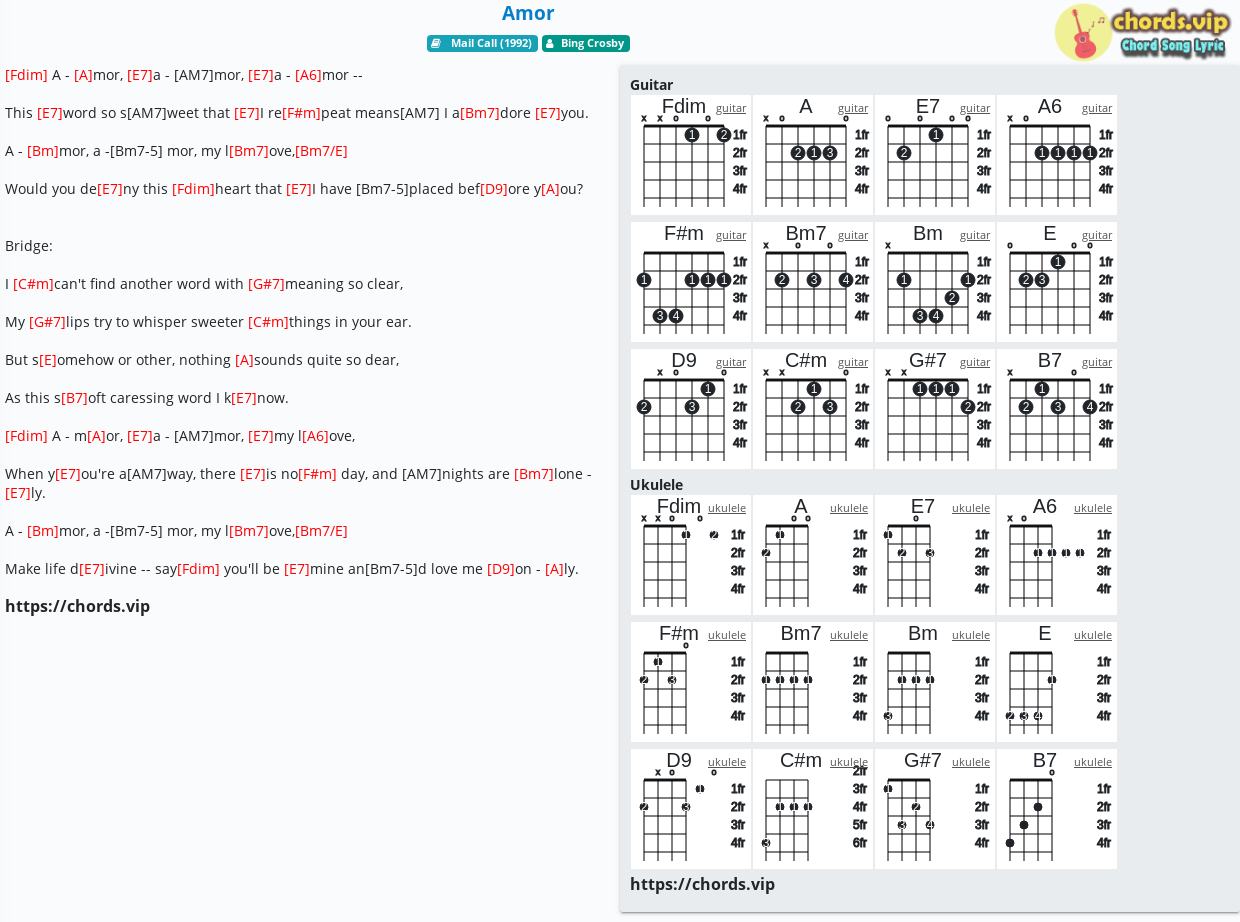Click guitar link above A chord diagram
Image resolution: width=1240 pixels, height=922 pixels.
[853, 108]
